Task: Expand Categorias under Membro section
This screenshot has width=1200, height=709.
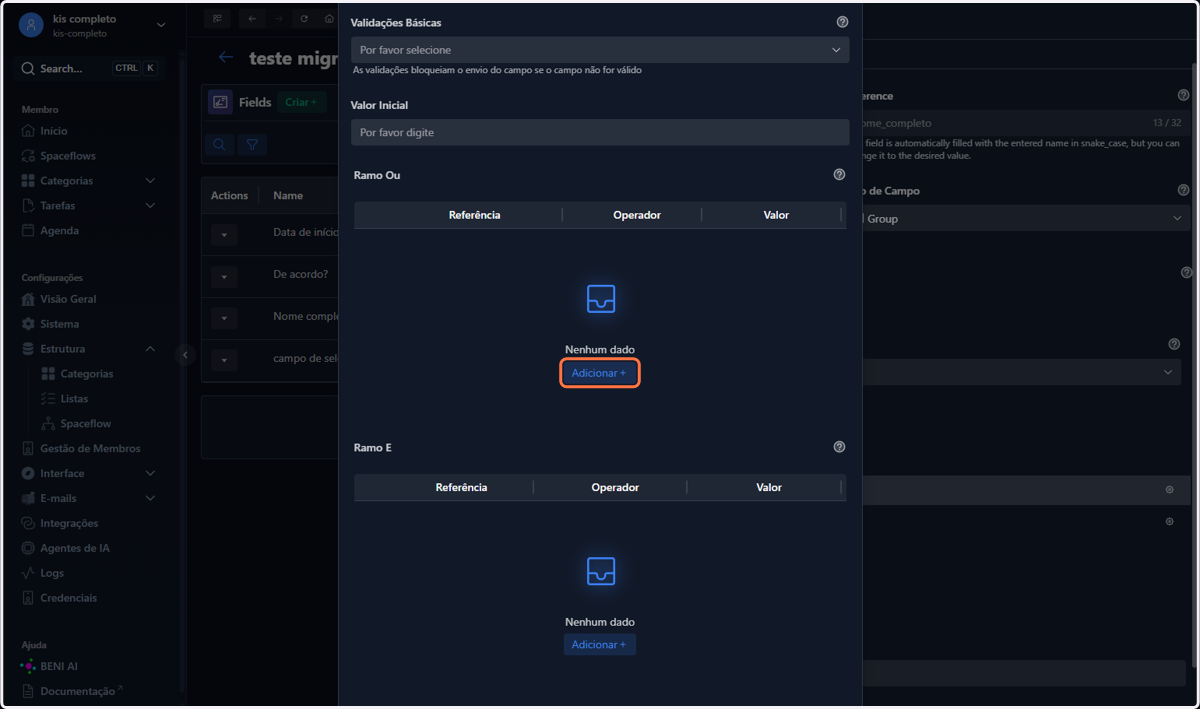Action: tap(89, 181)
